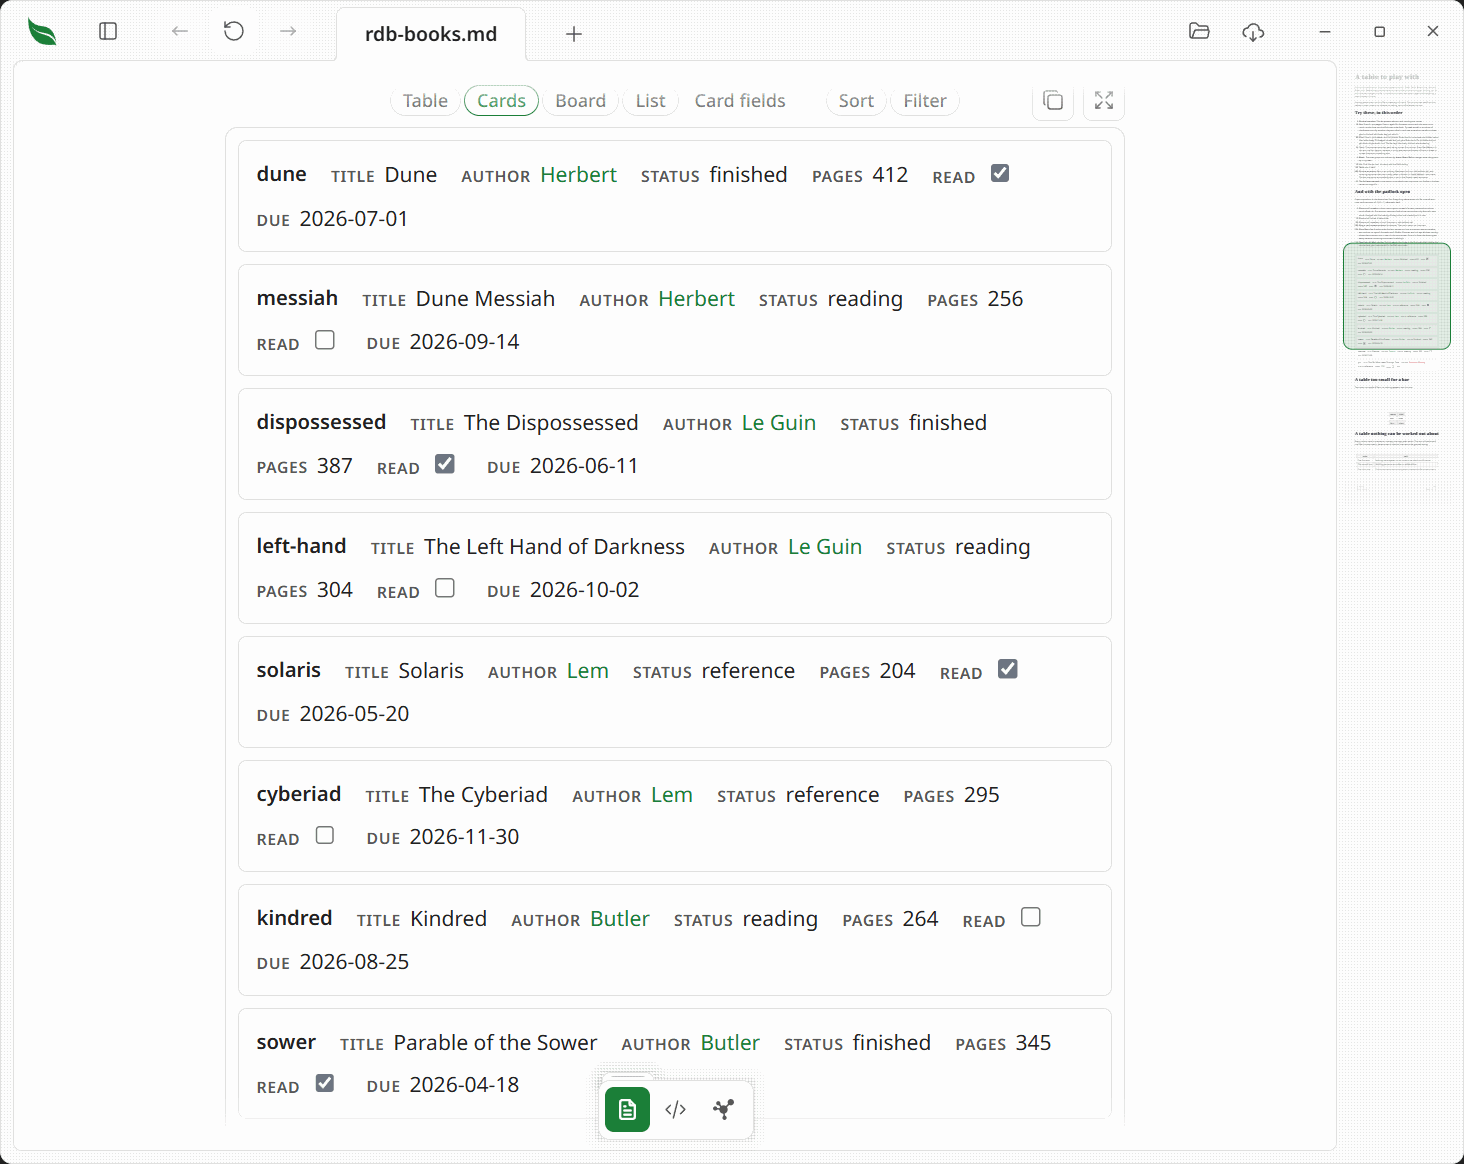Image resolution: width=1464 pixels, height=1164 pixels.
Task: Expand the view with the fullscreen arrows icon
Action: [1104, 100]
